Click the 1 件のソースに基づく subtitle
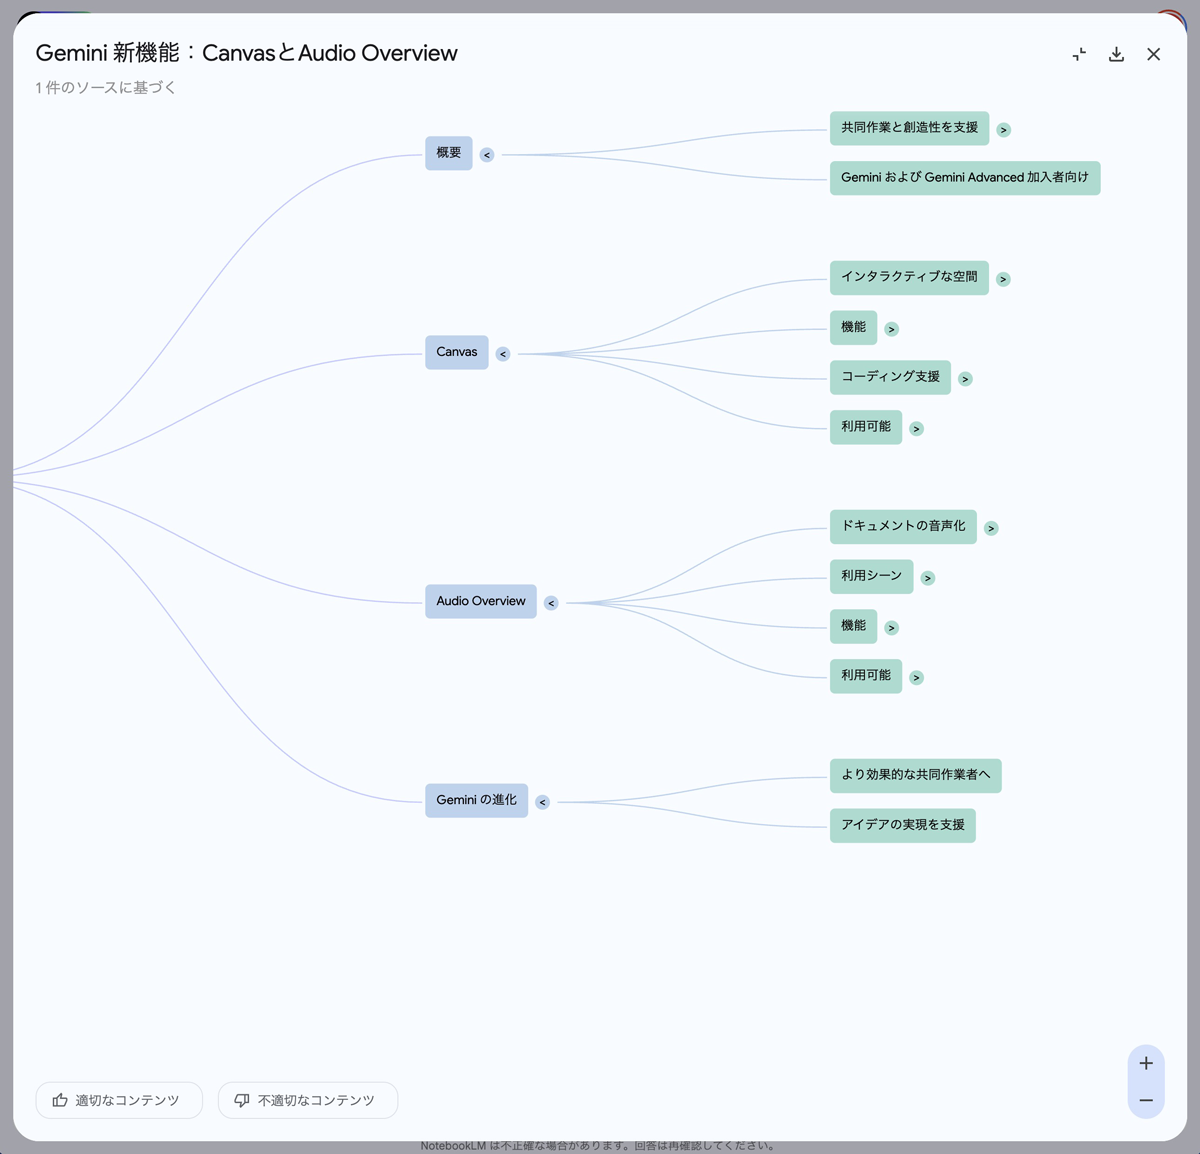 click(x=106, y=88)
